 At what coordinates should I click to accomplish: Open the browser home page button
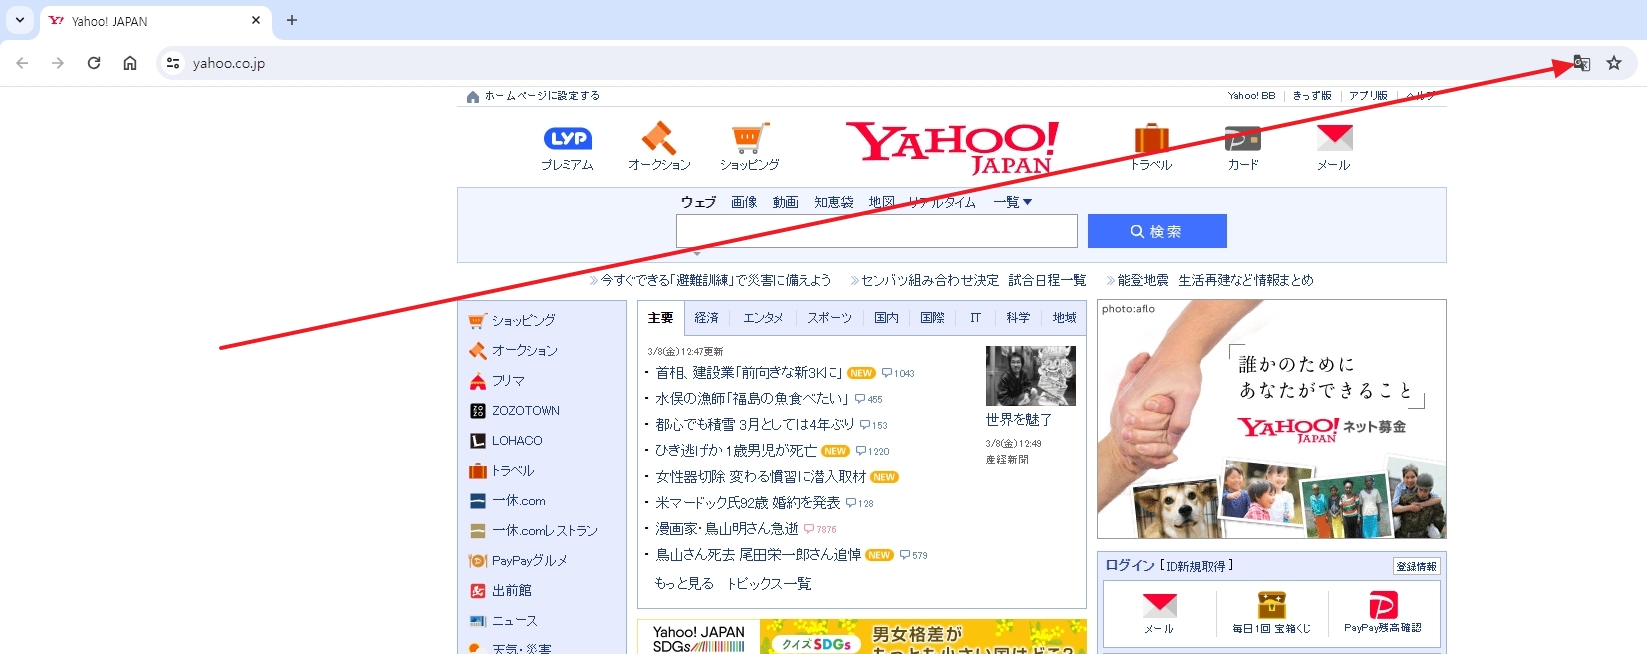pyautogui.click(x=130, y=63)
